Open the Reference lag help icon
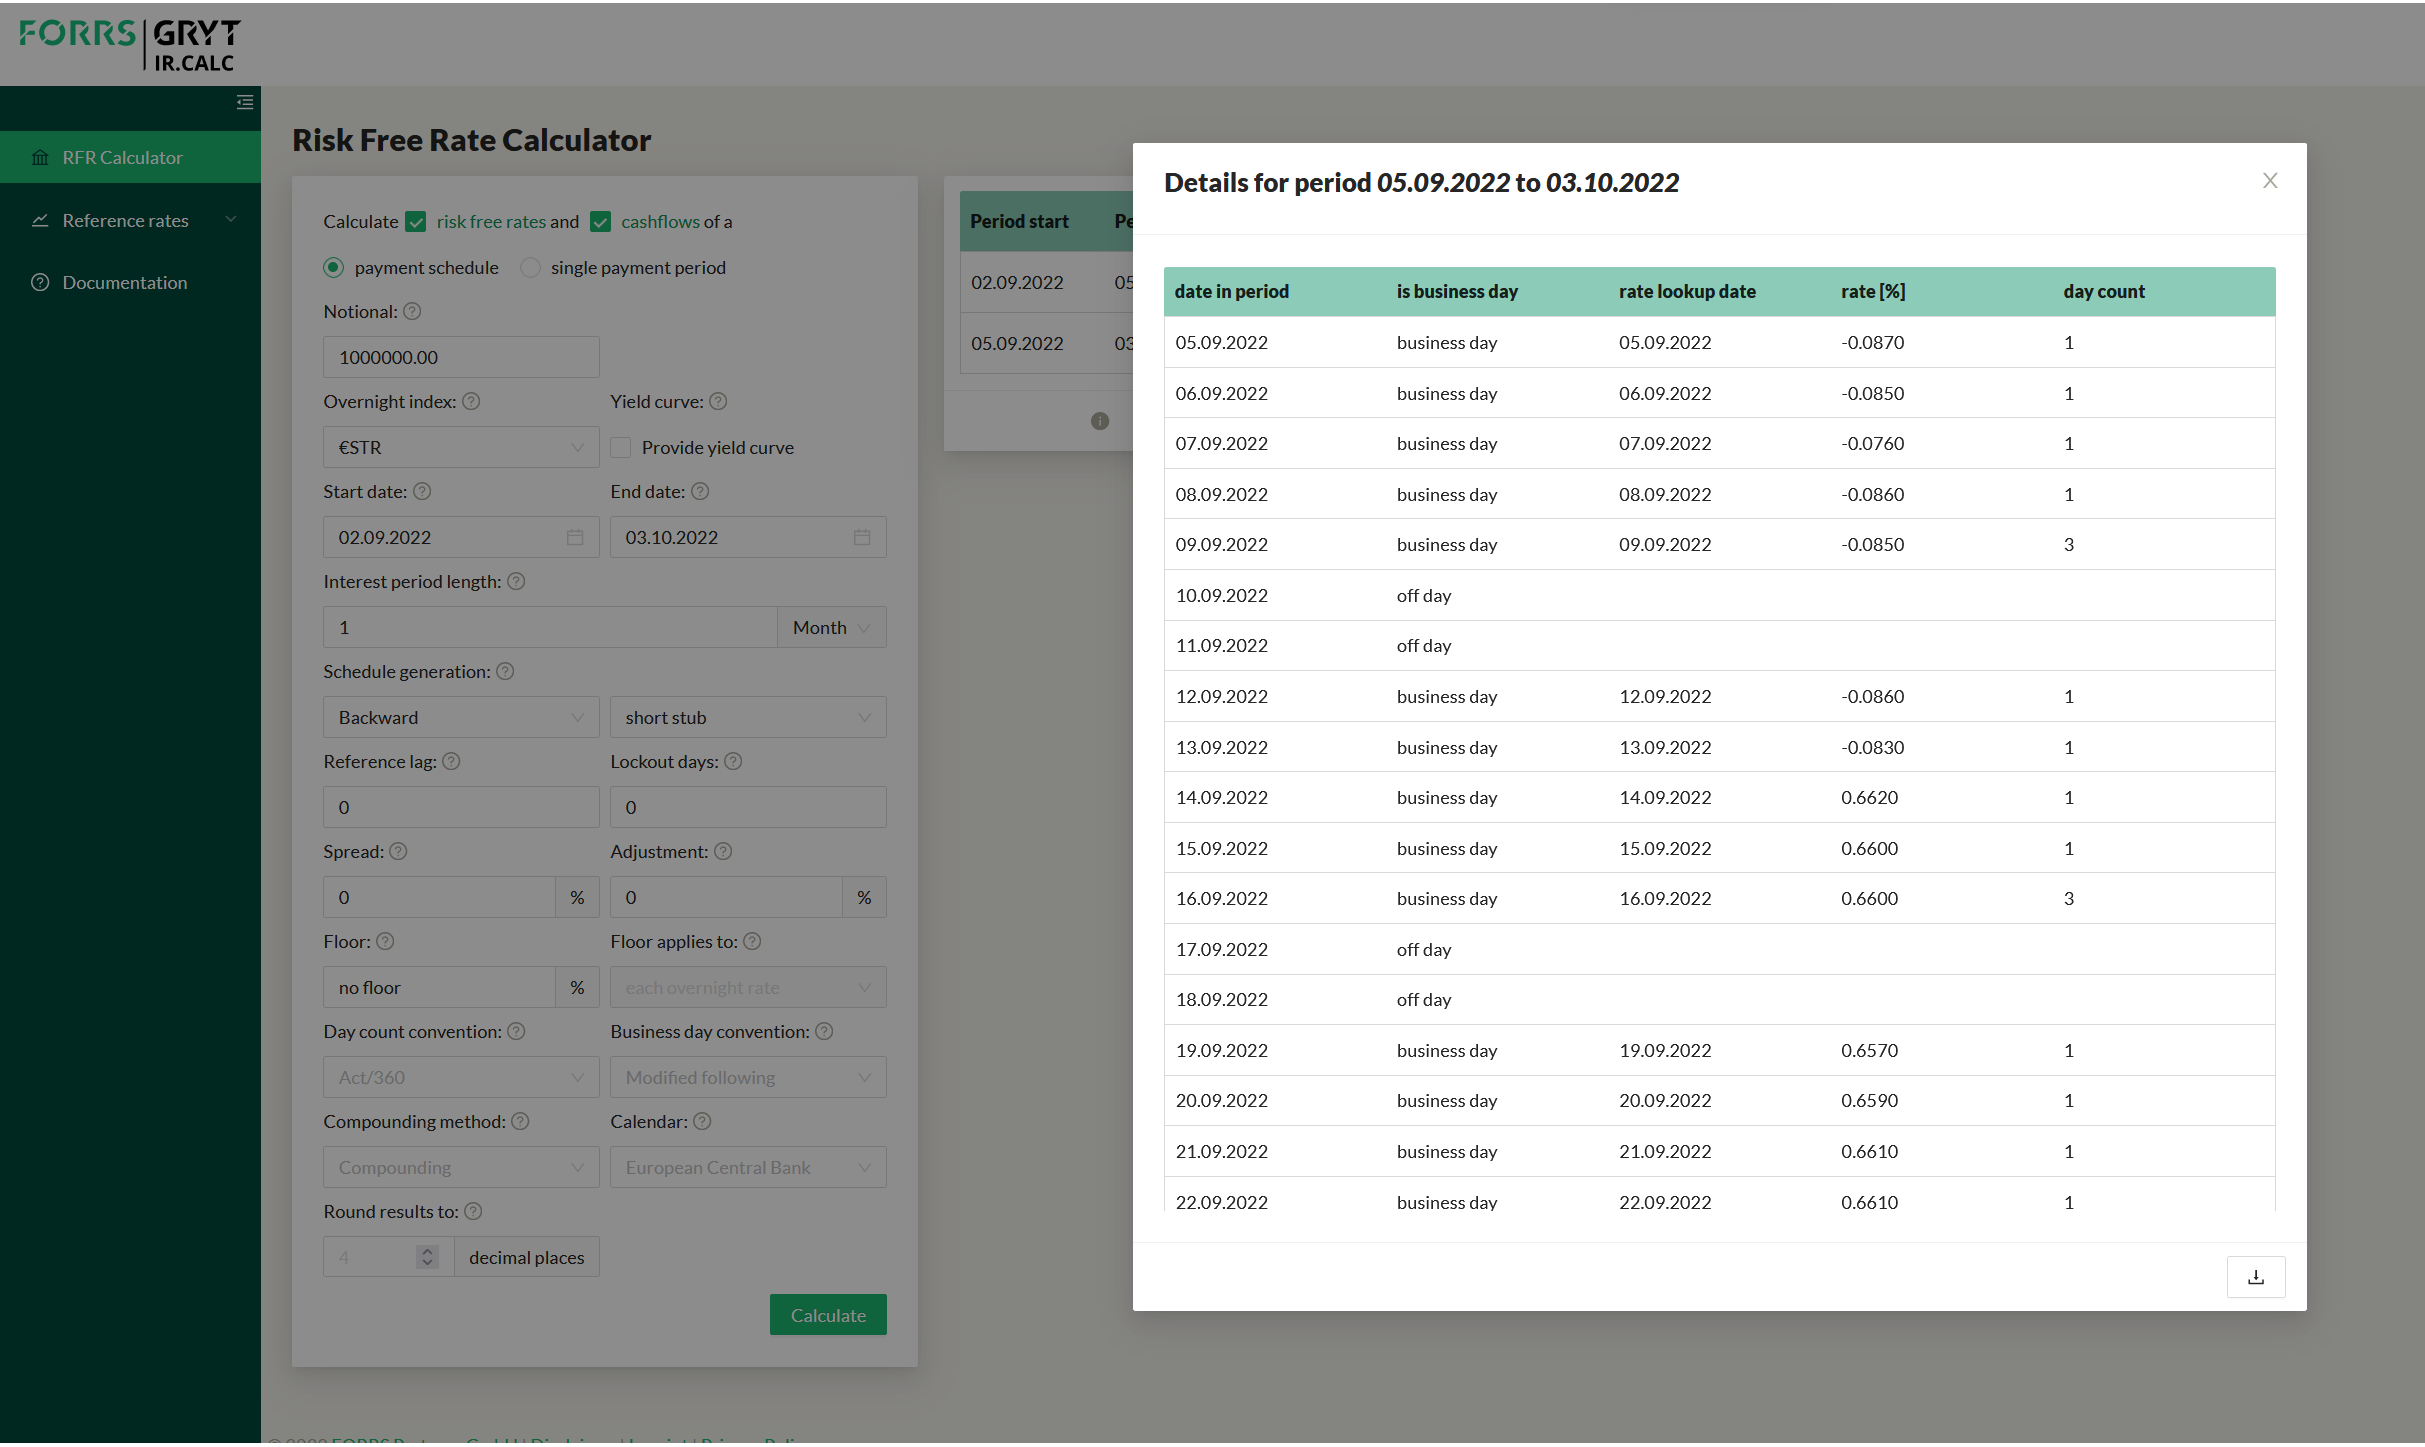 (451, 761)
